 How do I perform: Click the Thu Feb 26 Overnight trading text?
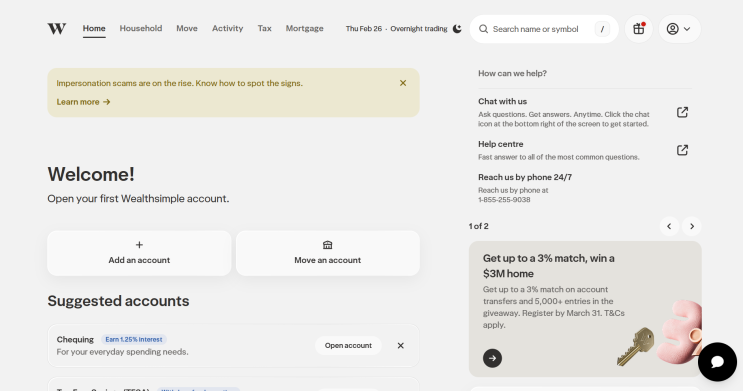click(396, 29)
